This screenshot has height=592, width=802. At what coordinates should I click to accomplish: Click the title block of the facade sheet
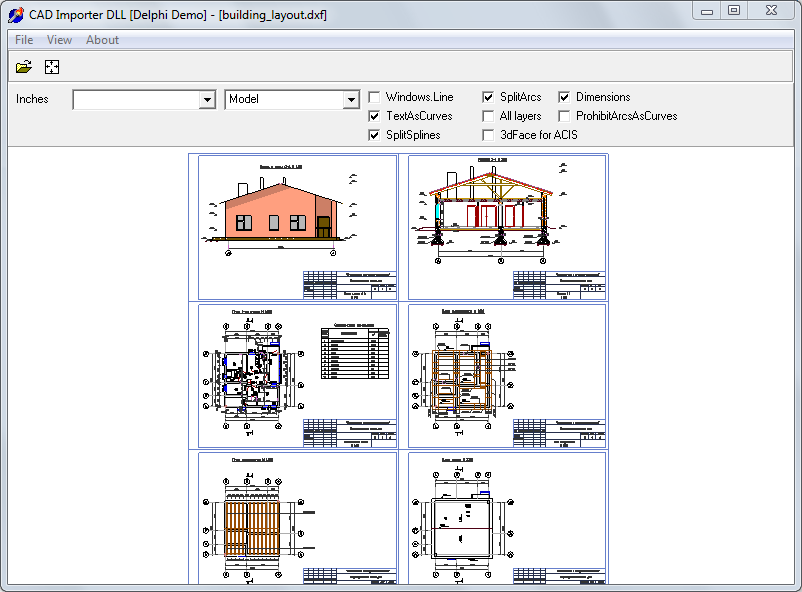click(350, 286)
